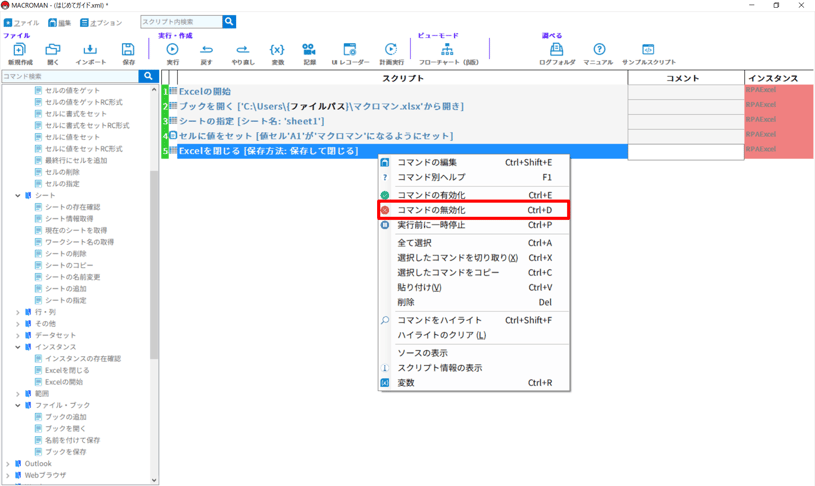This screenshot has width=815, height=486.
Task: Click the インポート (import) icon
Action: coord(90,50)
